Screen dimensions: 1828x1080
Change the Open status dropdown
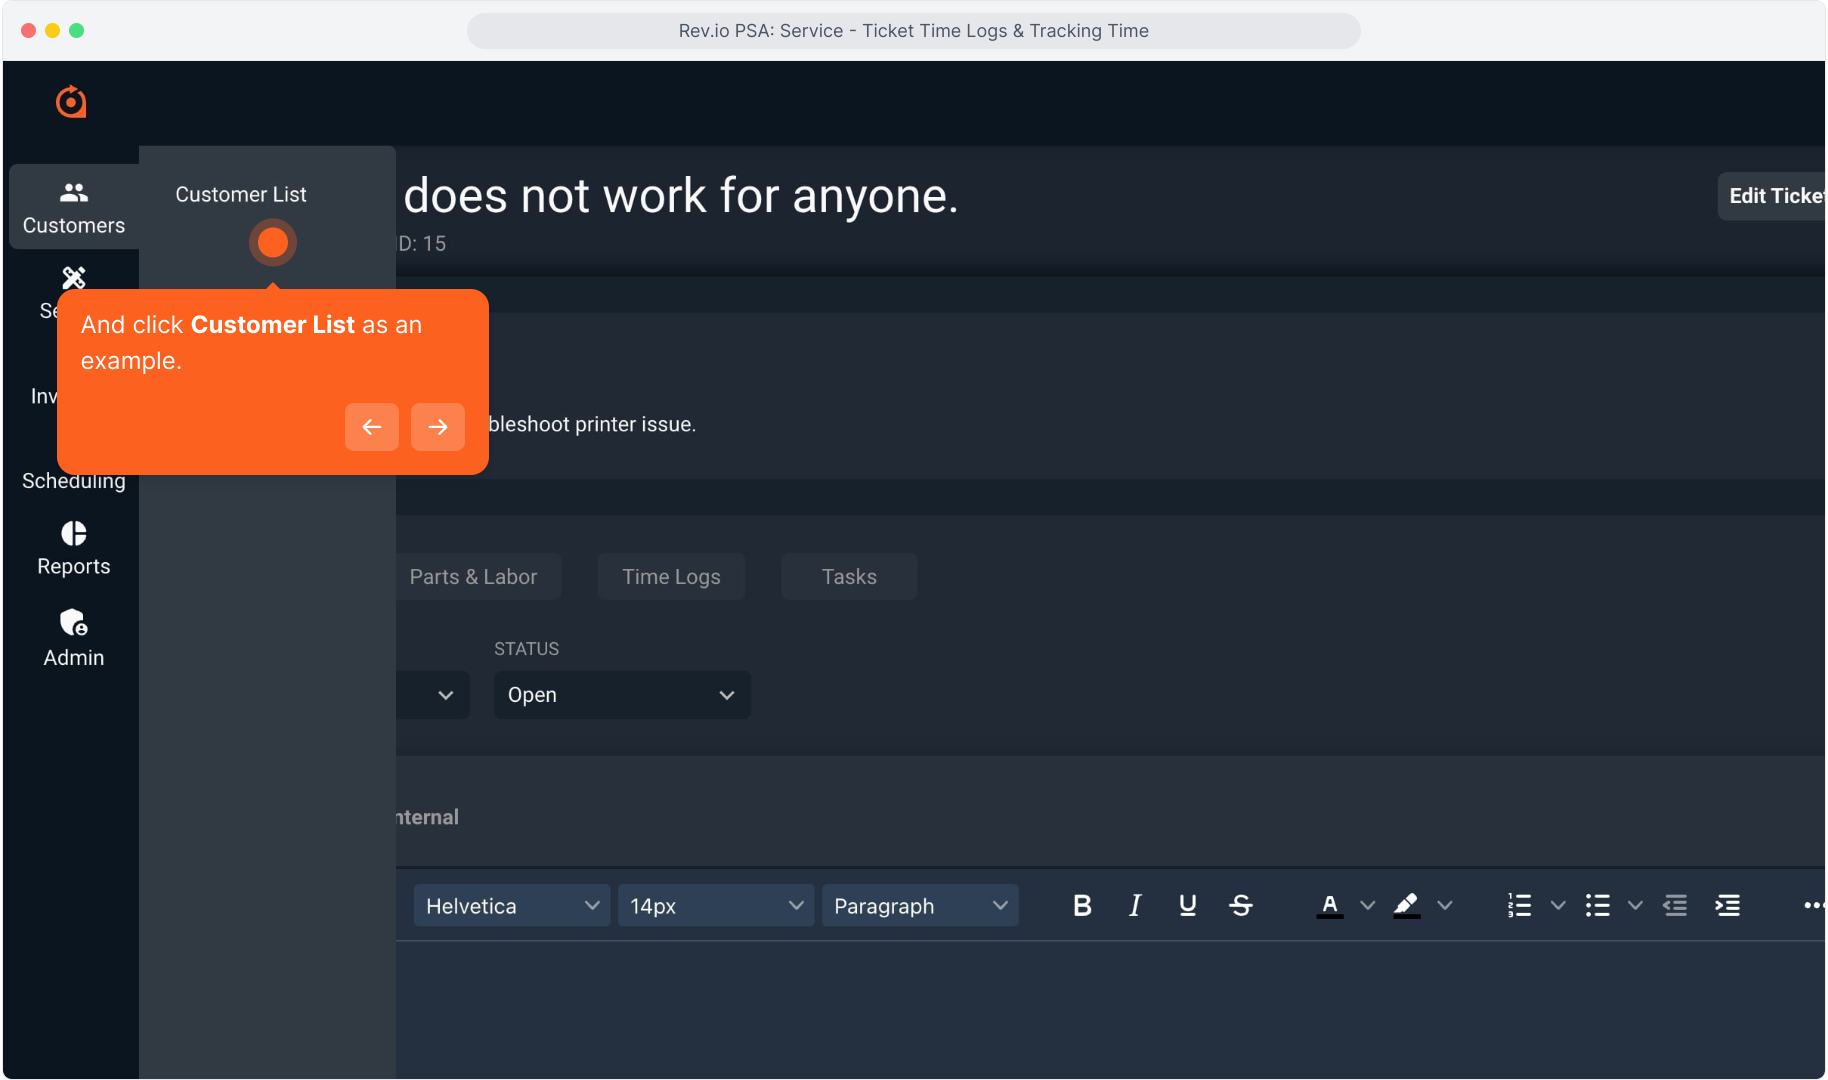click(621, 695)
